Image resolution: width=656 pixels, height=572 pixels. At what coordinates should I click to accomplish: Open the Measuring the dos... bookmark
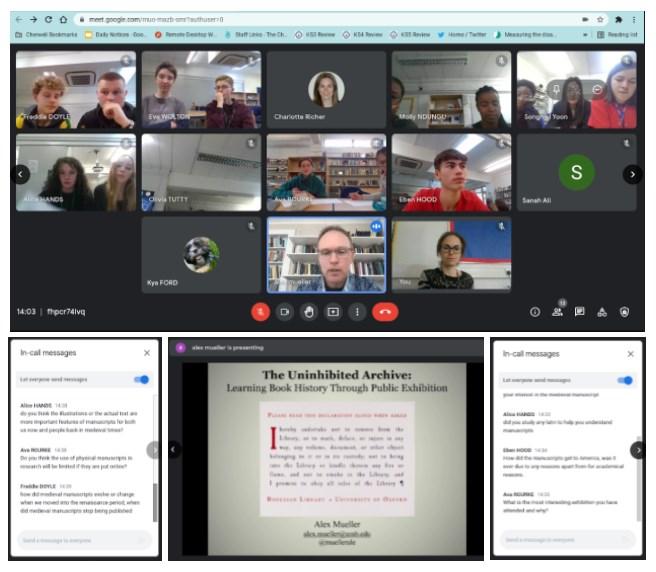coord(525,34)
